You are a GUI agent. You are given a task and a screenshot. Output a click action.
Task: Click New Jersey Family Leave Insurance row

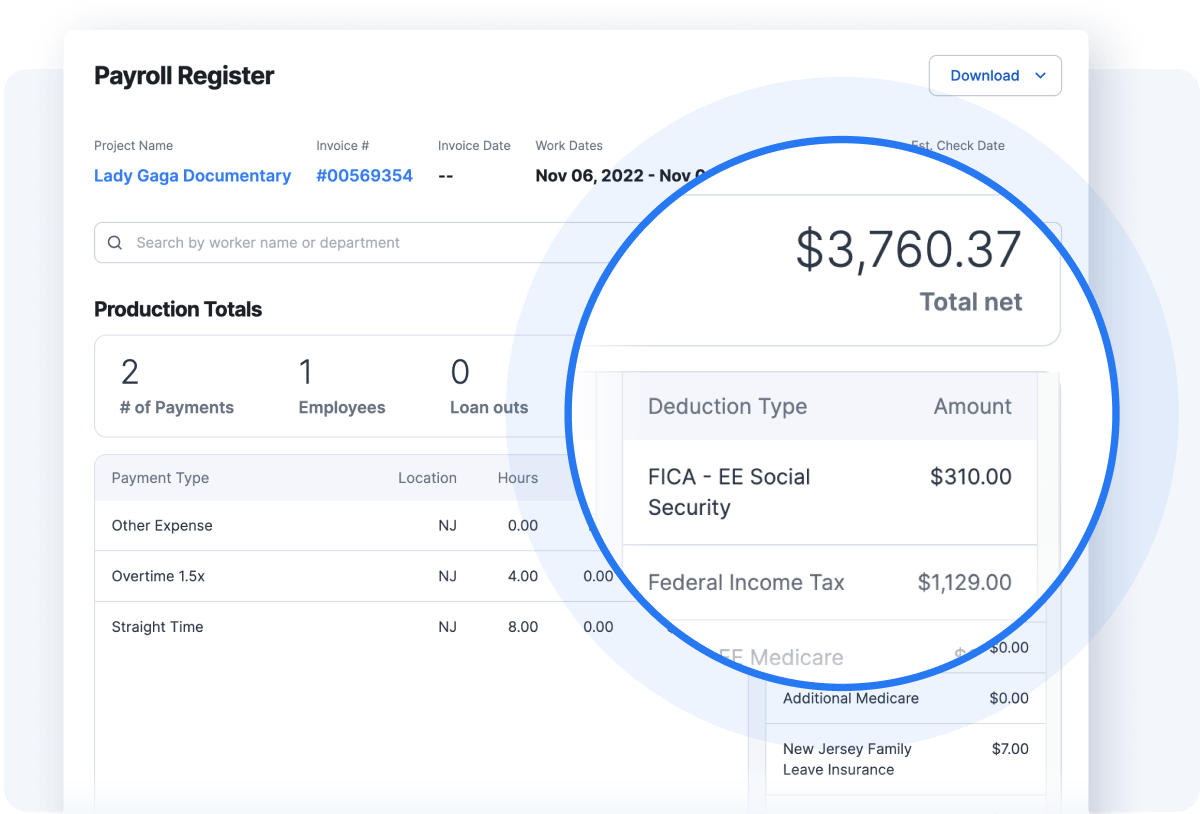(x=847, y=759)
